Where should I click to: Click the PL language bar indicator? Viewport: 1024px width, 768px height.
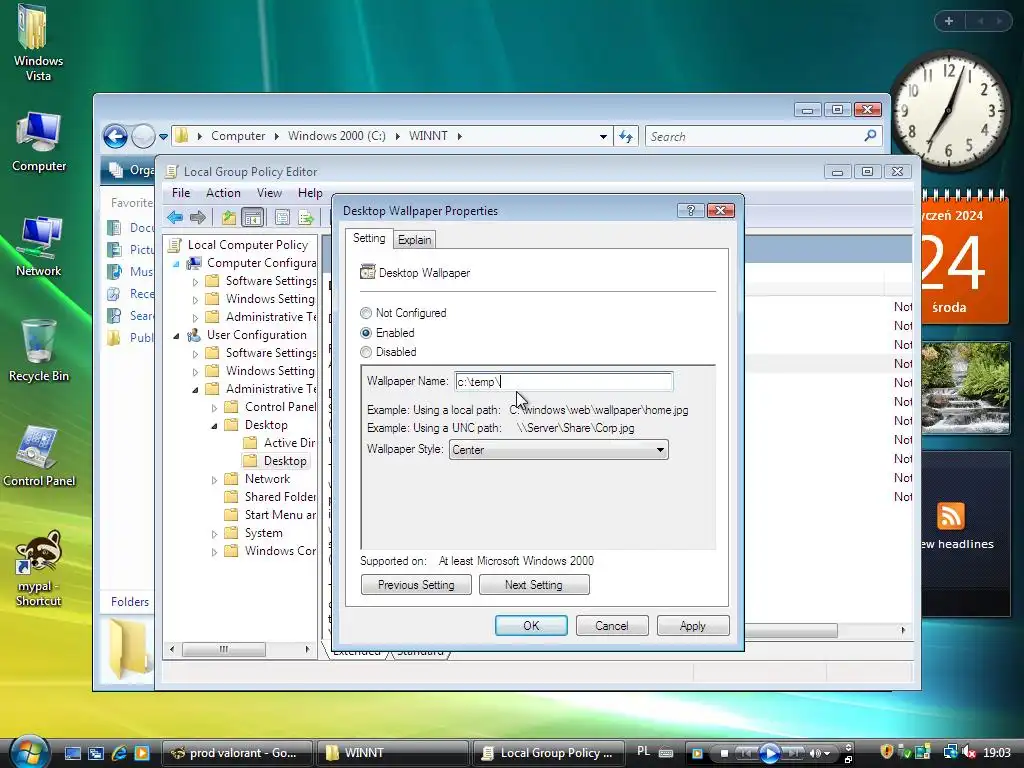tap(643, 752)
